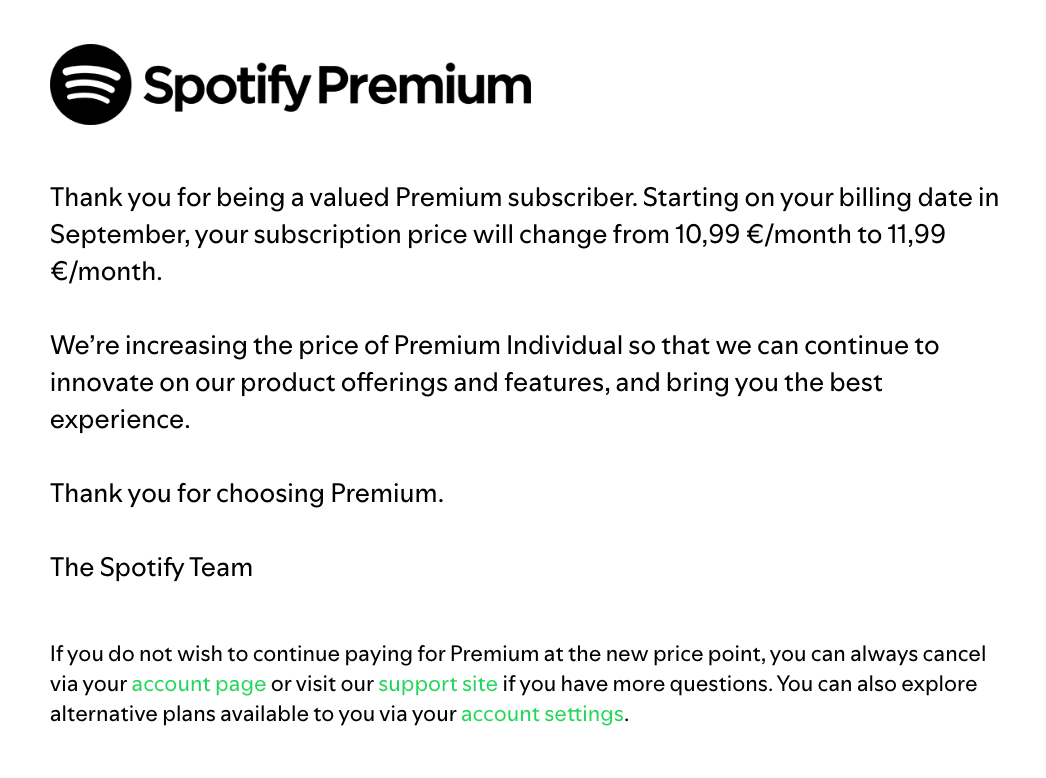Click the word "experience." ending second paragraph

[x=119, y=420]
